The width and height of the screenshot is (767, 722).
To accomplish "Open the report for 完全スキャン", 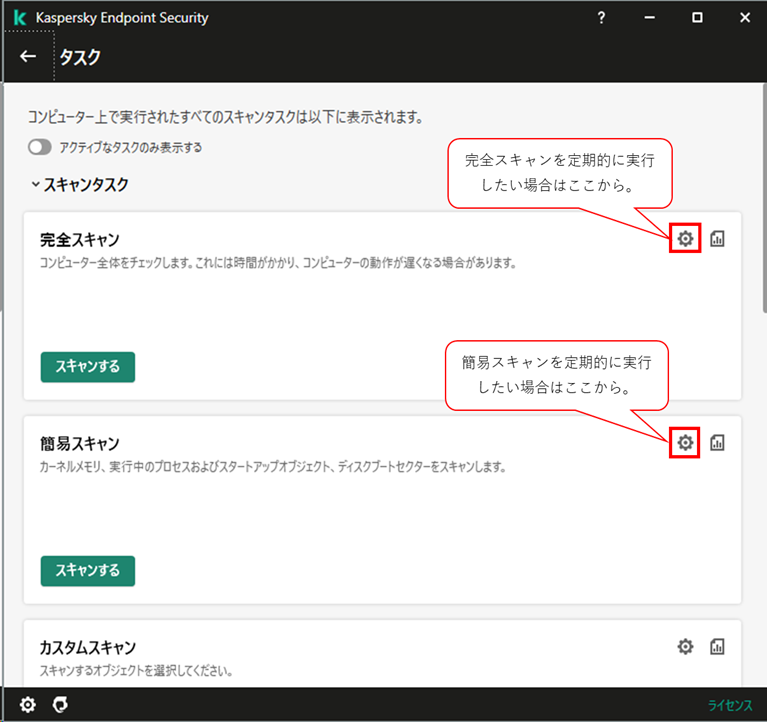I will pos(717,238).
